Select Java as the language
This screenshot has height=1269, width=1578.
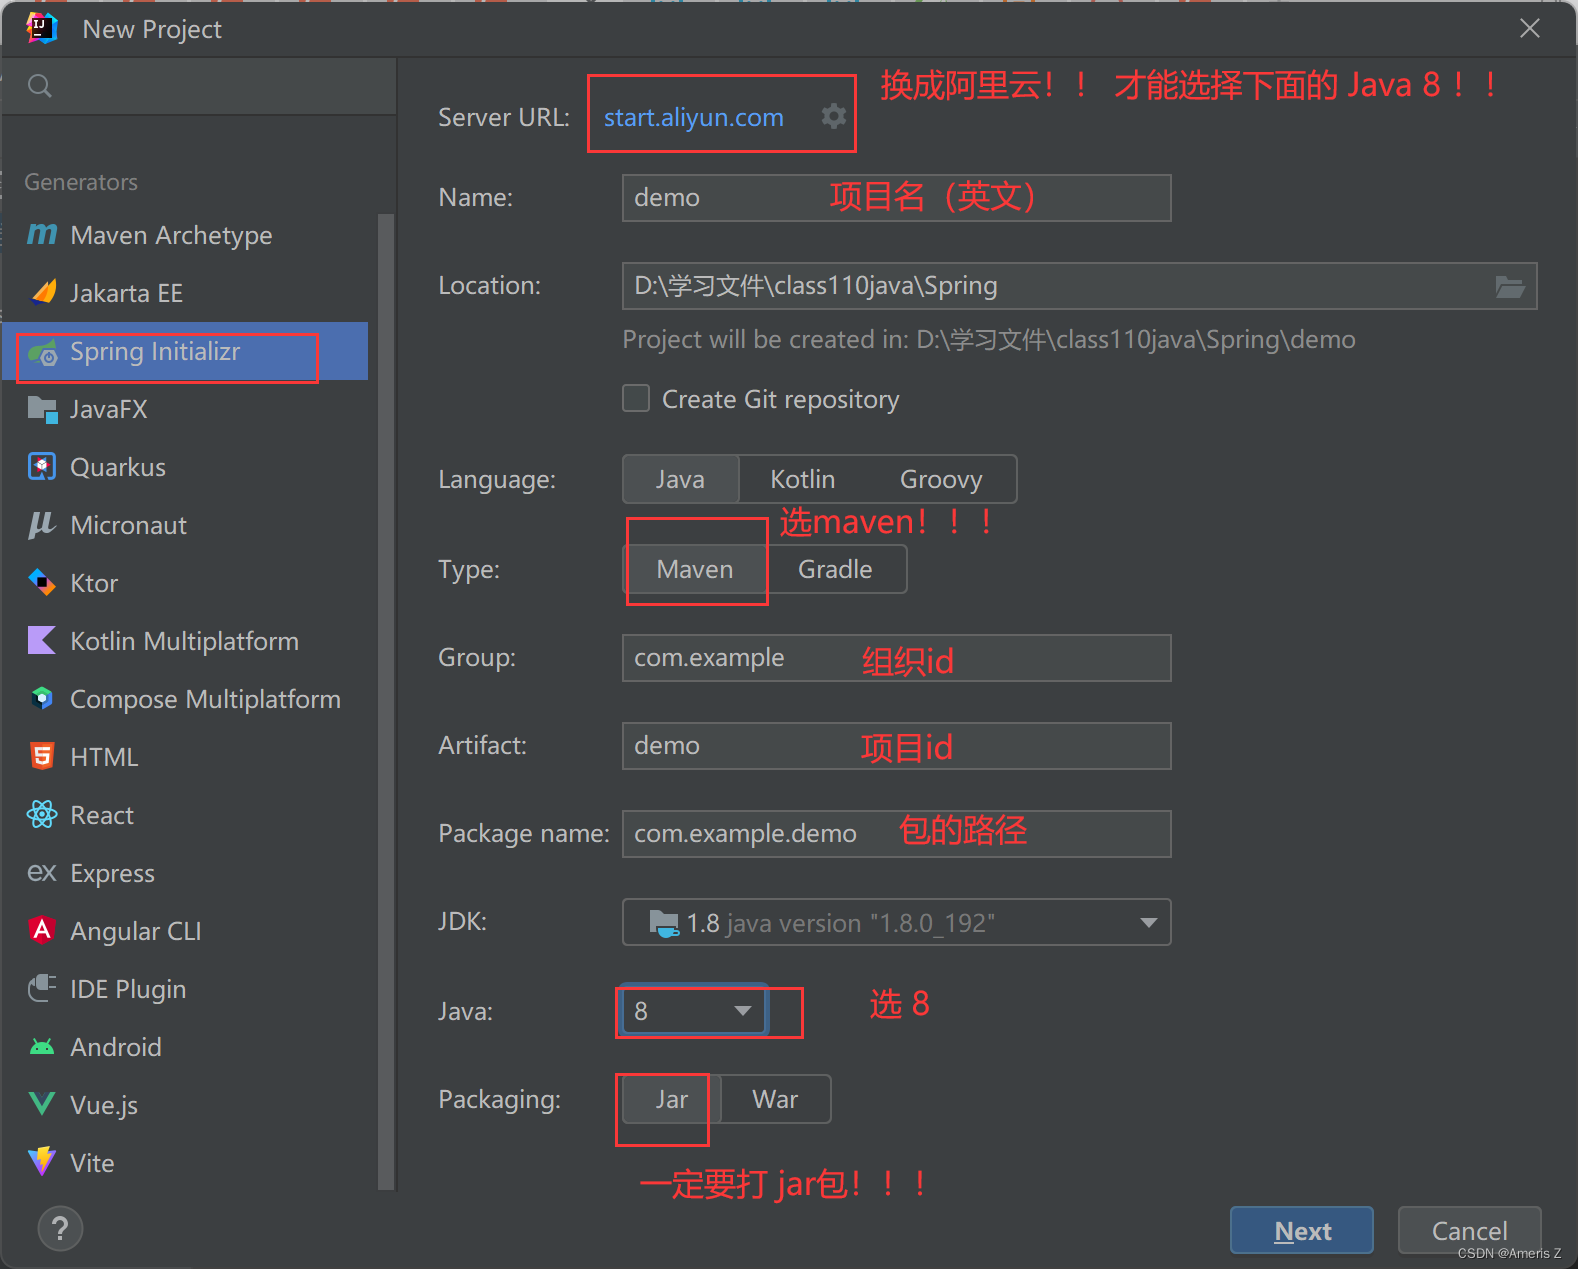point(680,479)
